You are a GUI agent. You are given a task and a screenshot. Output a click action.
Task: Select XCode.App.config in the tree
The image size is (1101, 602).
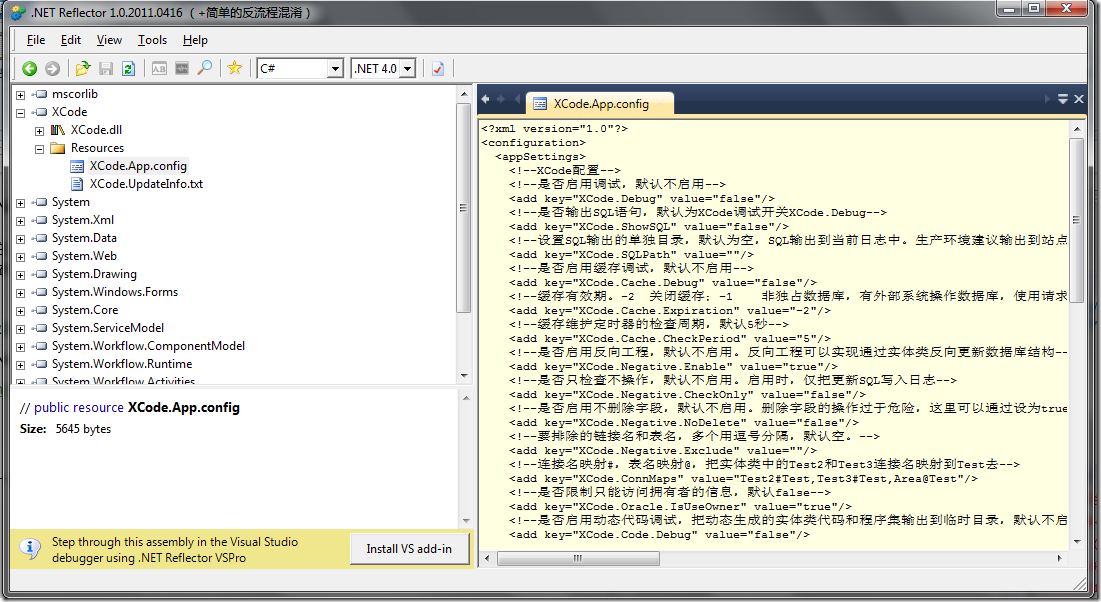[x=138, y=166]
